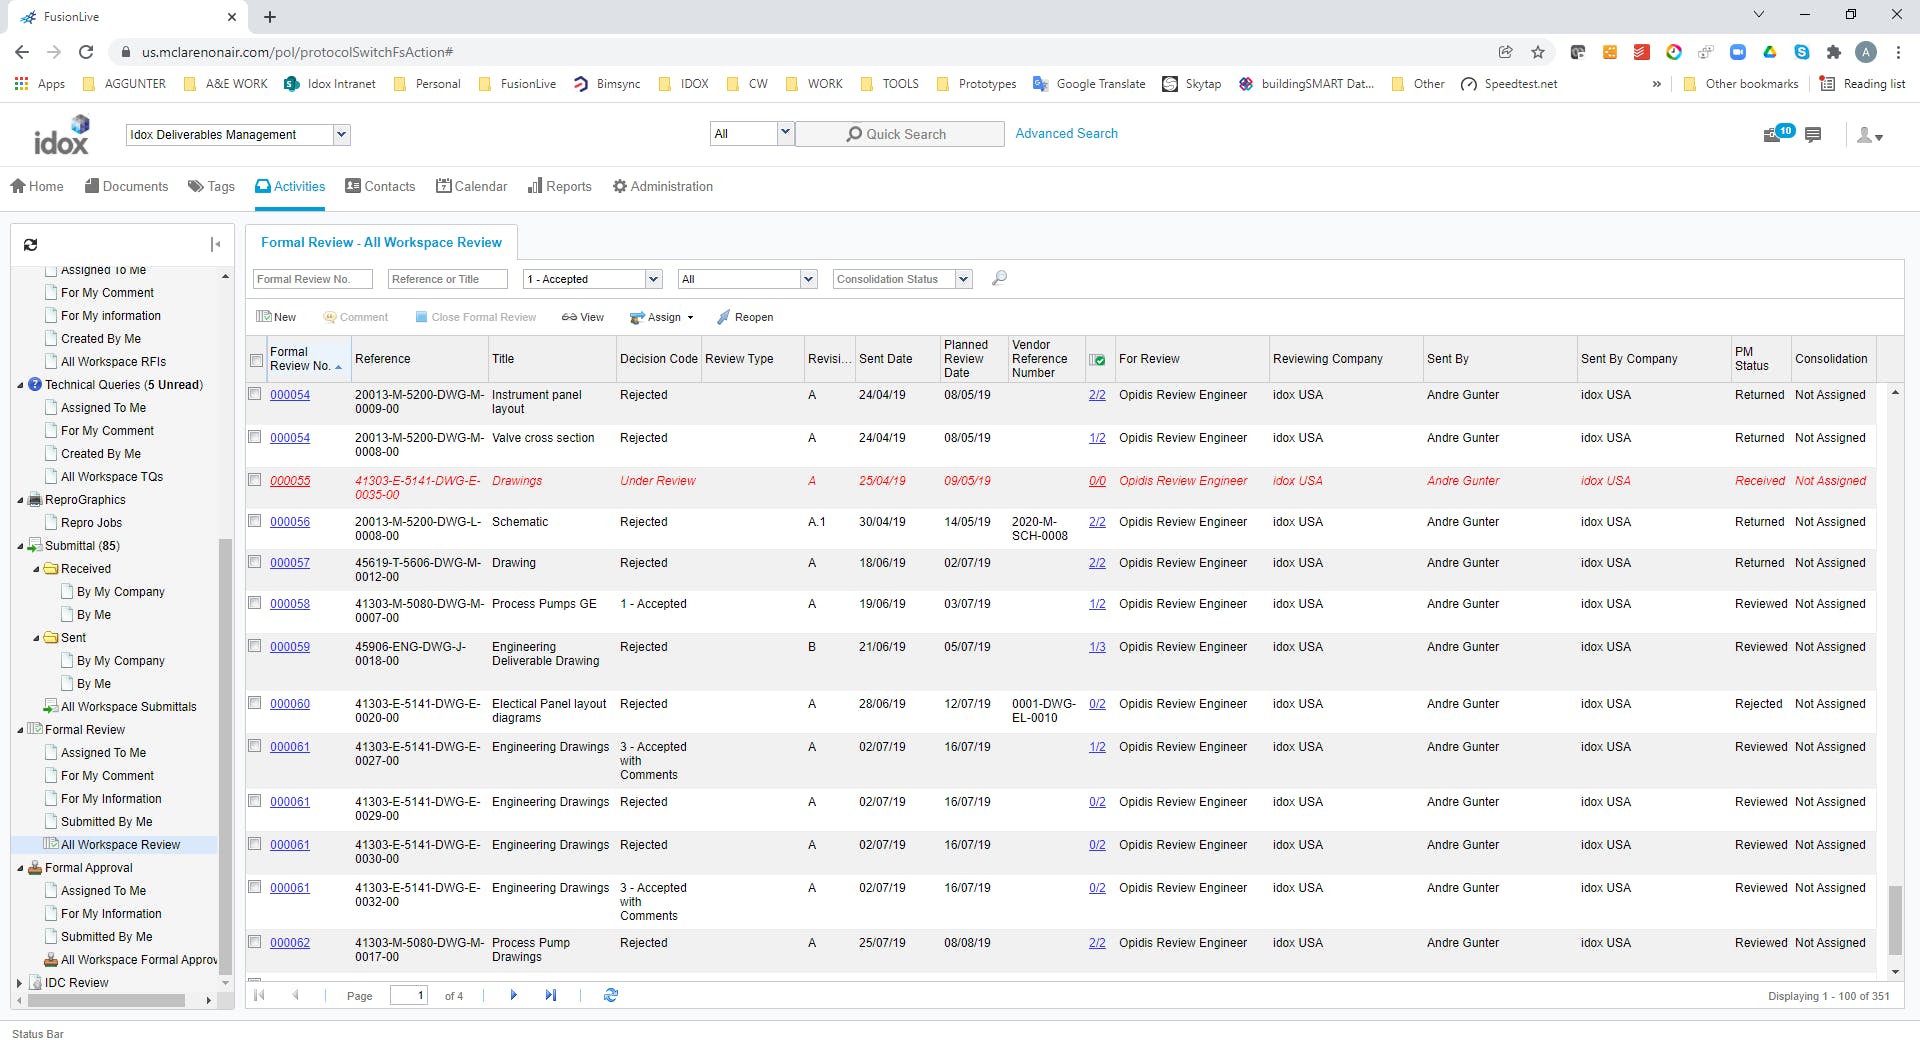Click the search magnifier icon beside Consolidation Status
Image resolution: width=1920 pixels, height=1040 pixels.
999,279
